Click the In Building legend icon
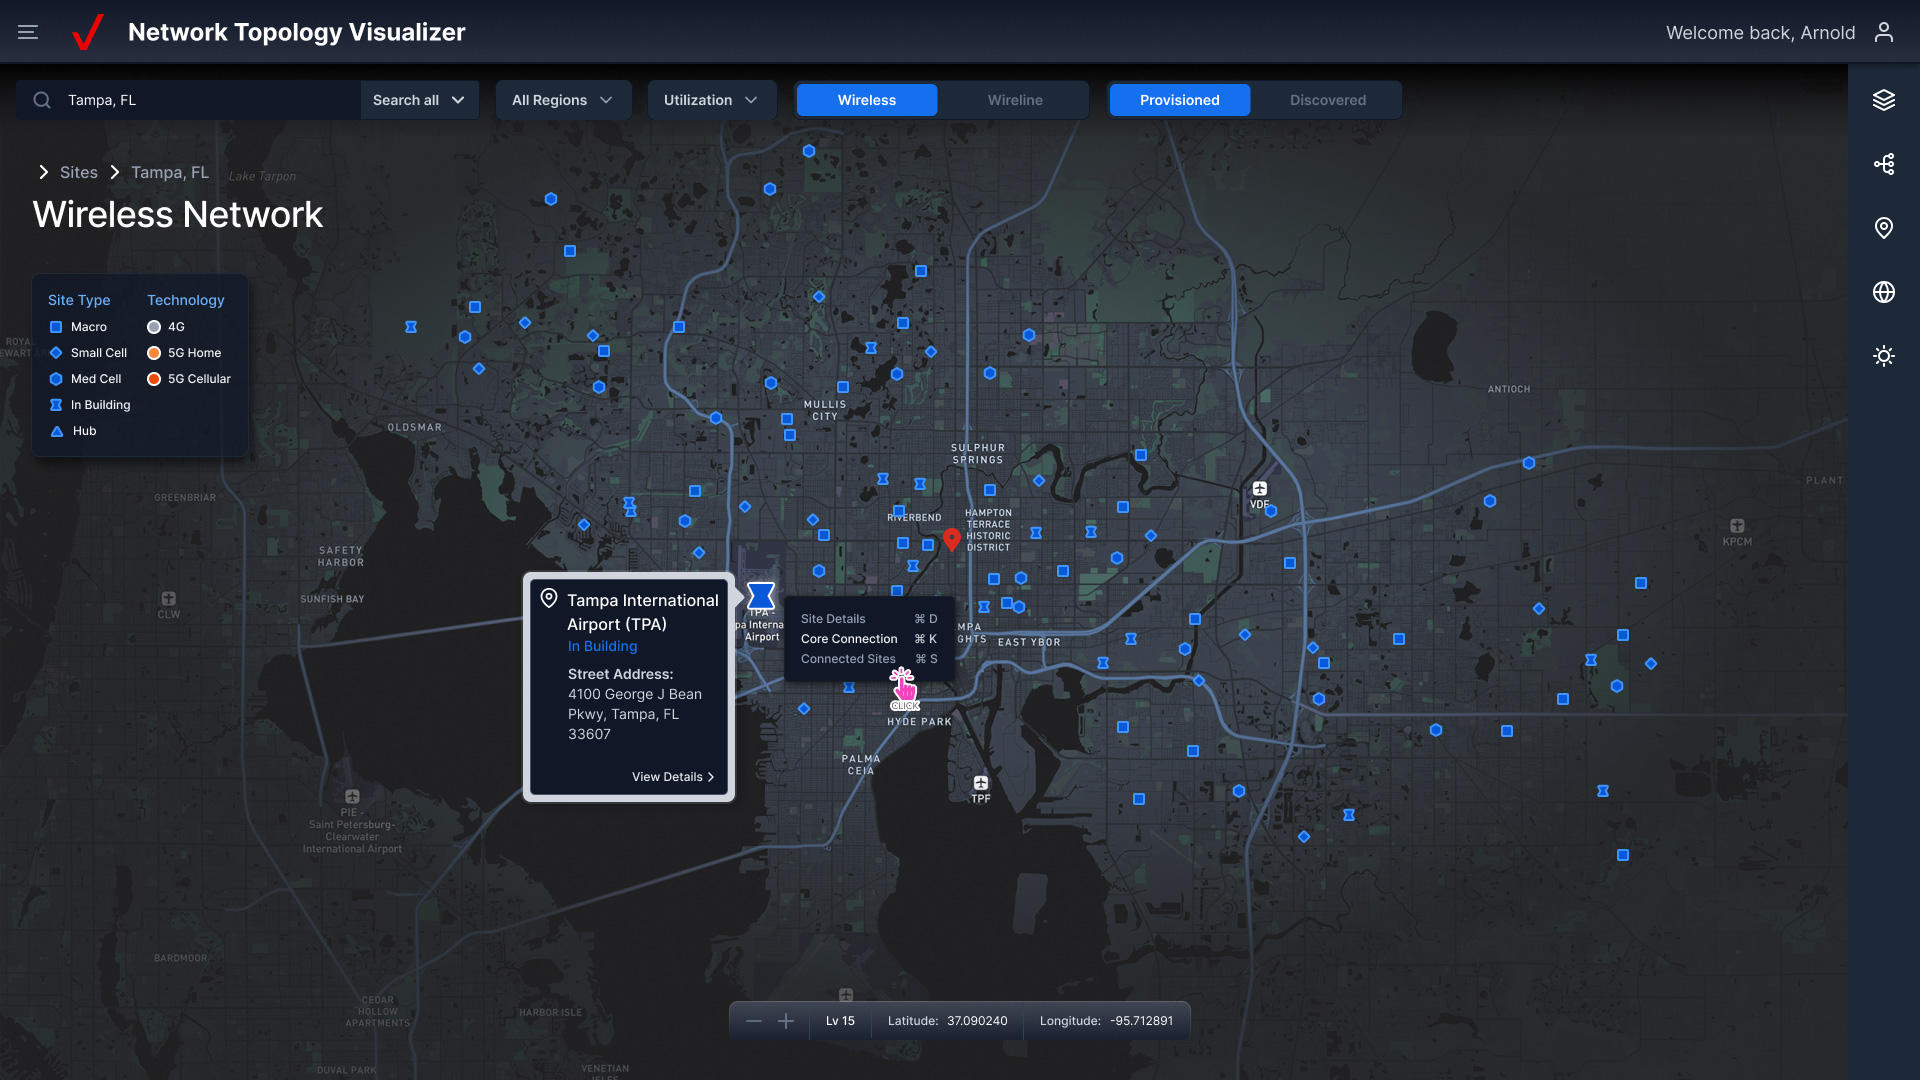This screenshot has width=1920, height=1080. 56,405
